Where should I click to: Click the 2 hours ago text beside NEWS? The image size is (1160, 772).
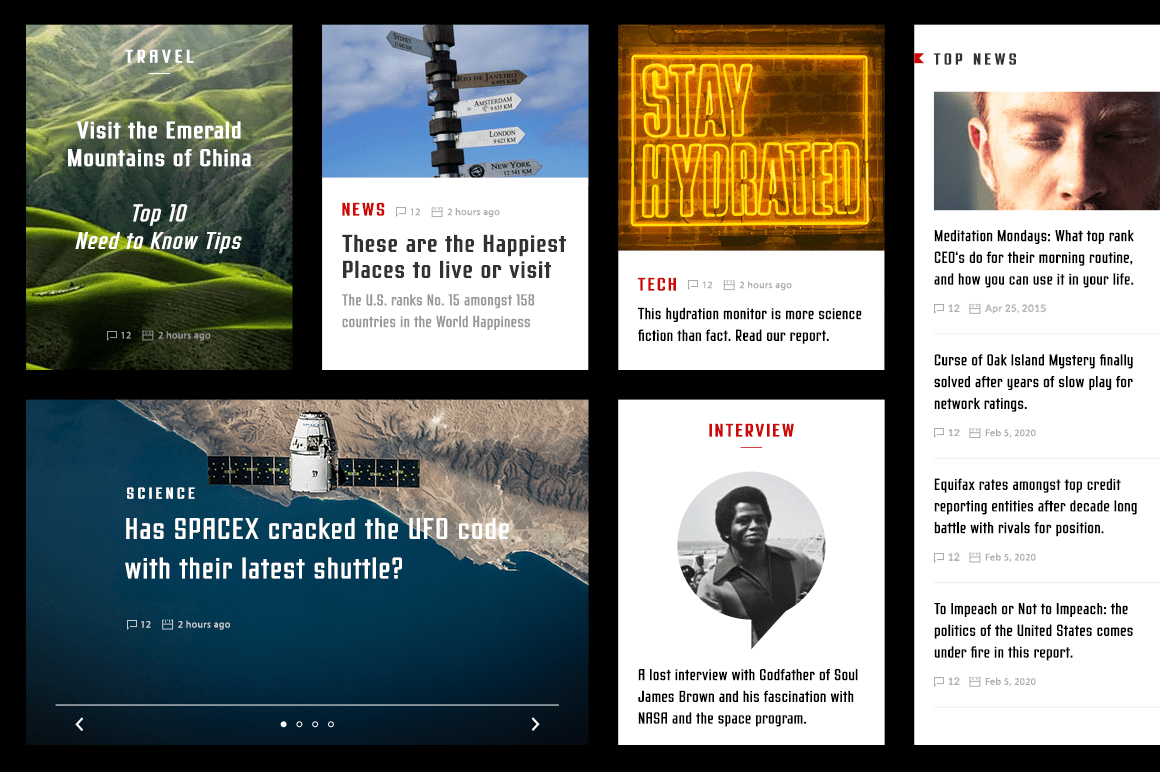pos(473,212)
